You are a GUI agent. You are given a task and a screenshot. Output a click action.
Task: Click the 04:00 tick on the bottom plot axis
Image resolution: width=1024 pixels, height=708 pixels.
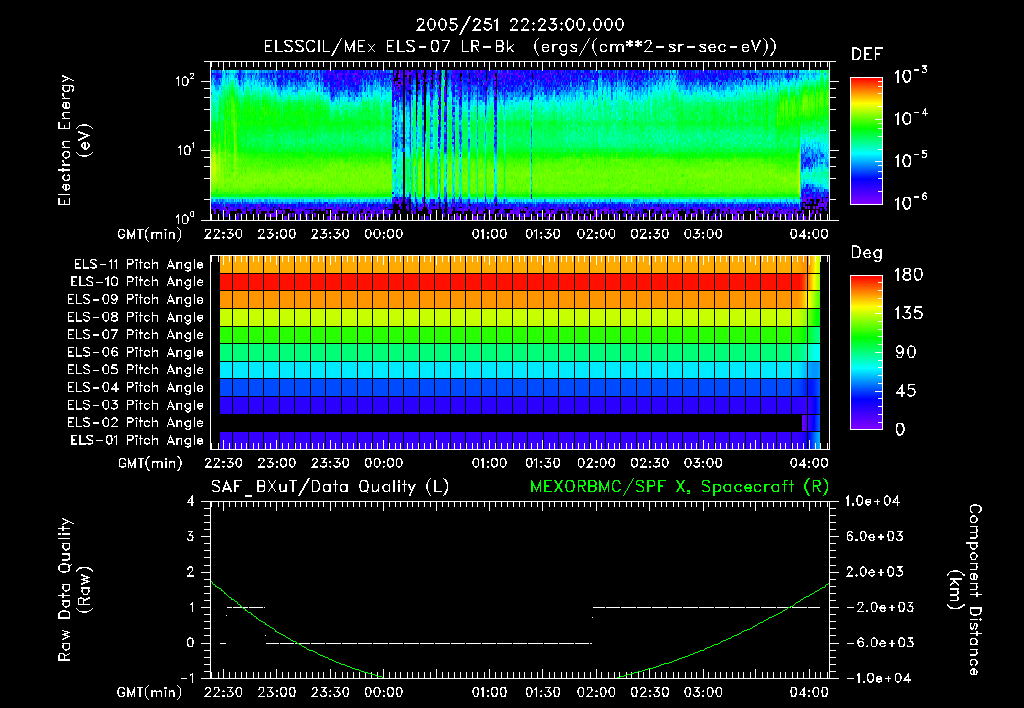808,692
